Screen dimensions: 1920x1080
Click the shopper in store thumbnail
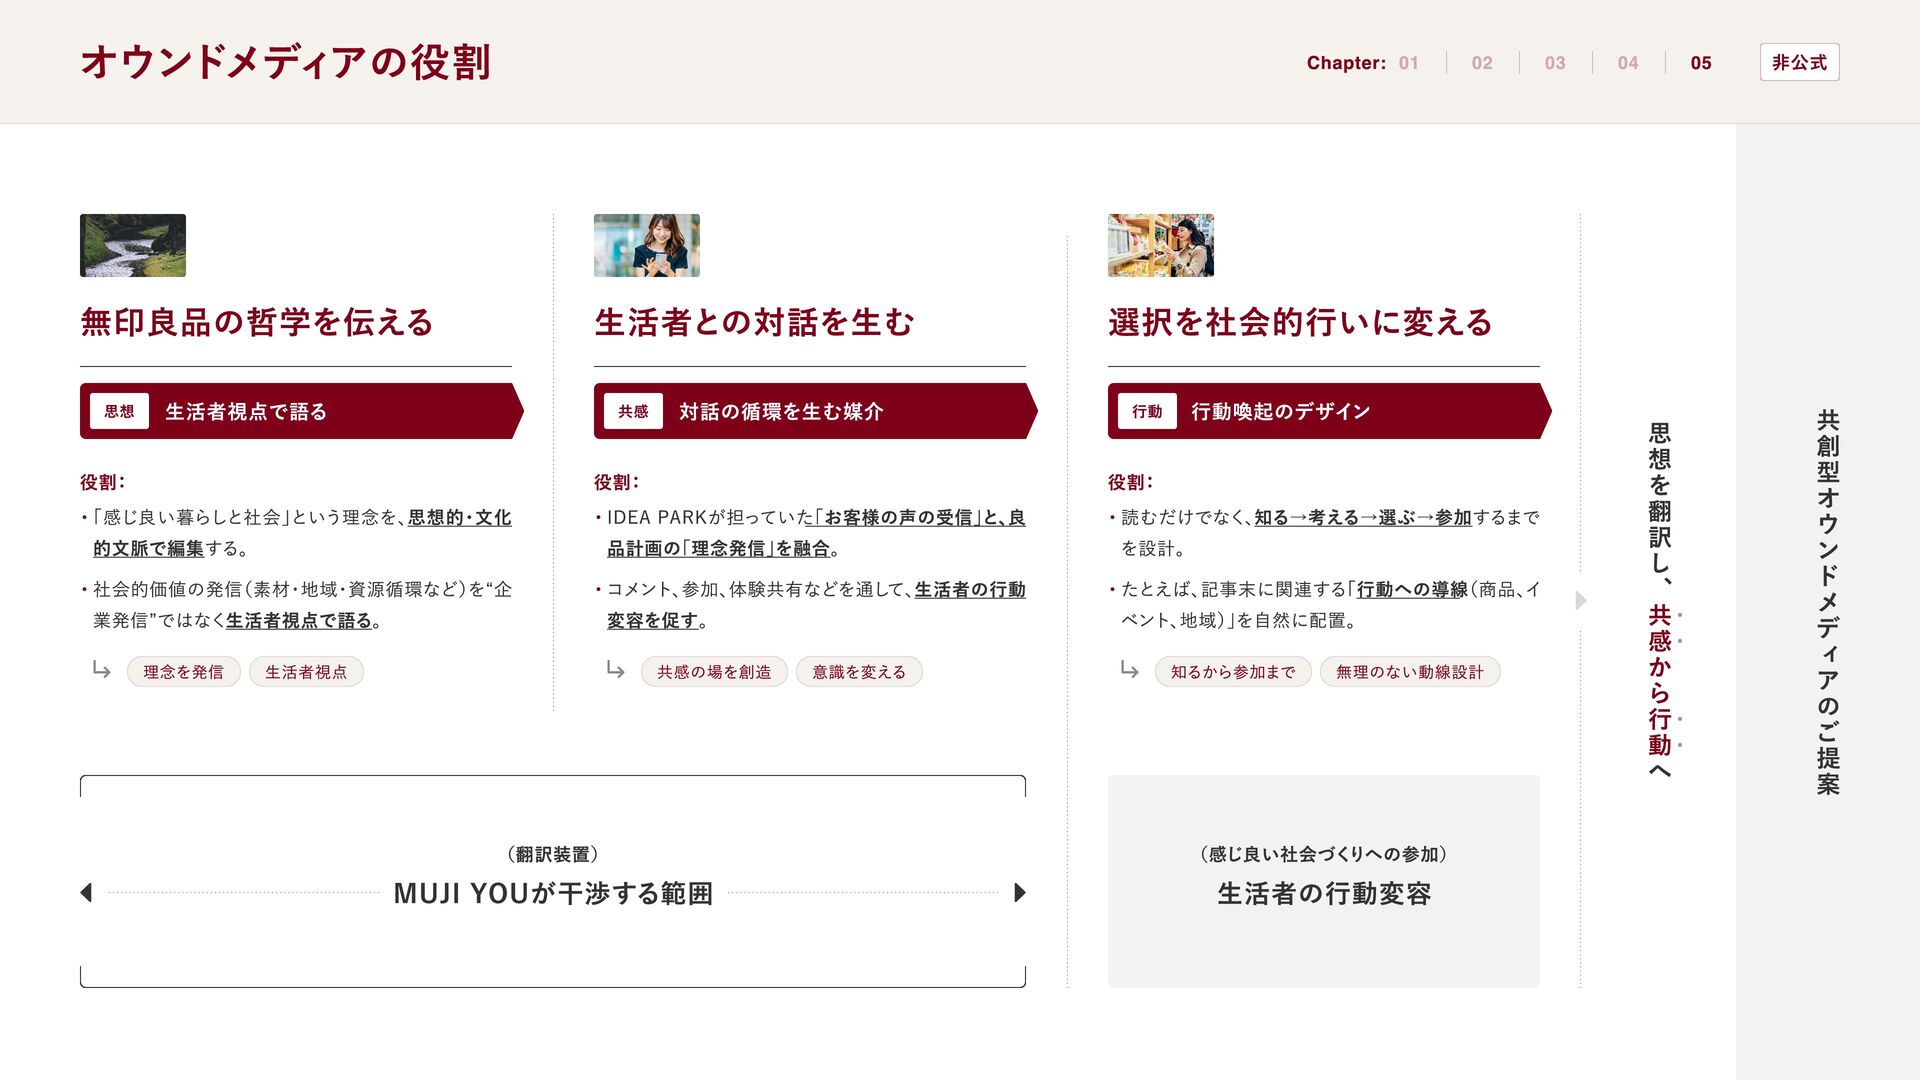(x=1160, y=245)
